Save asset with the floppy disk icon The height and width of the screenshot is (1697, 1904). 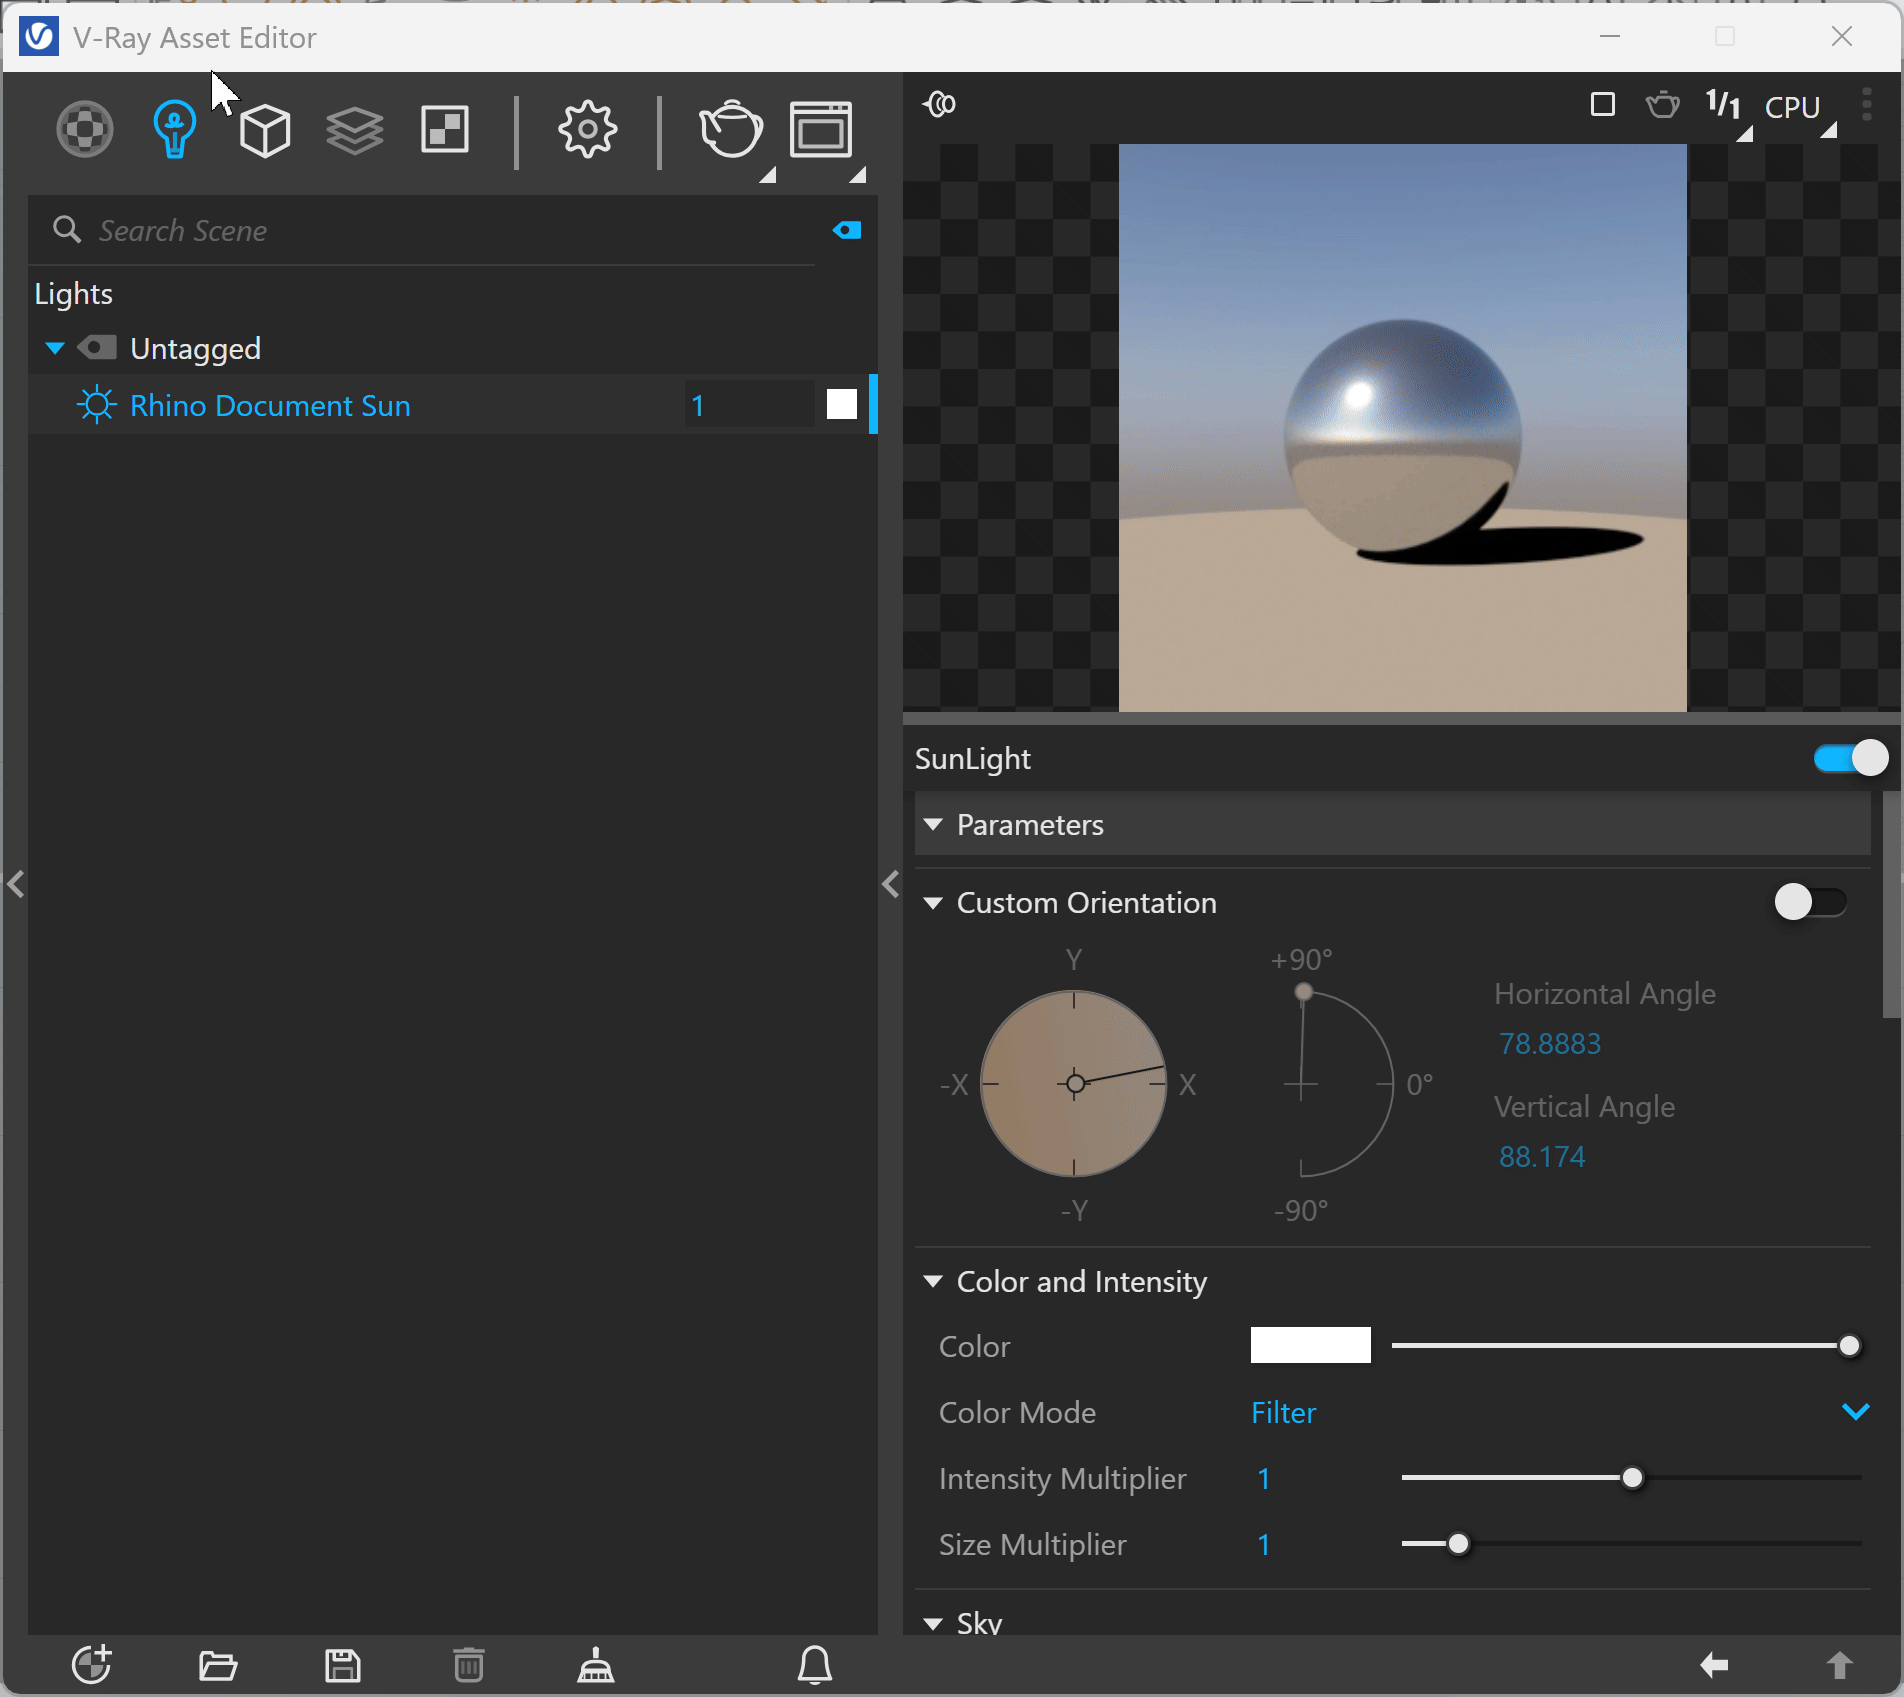click(x=343, y=1666)
